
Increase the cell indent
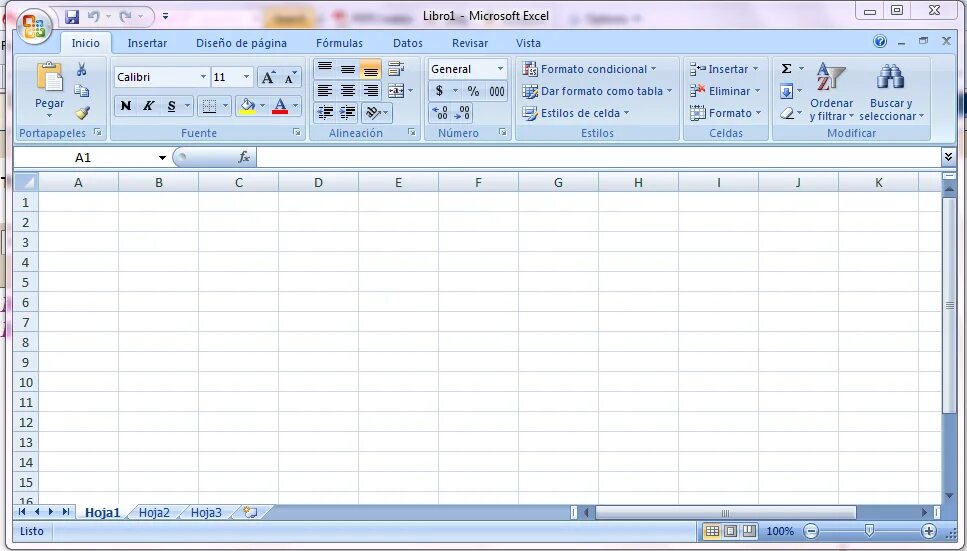click(348, 112)
